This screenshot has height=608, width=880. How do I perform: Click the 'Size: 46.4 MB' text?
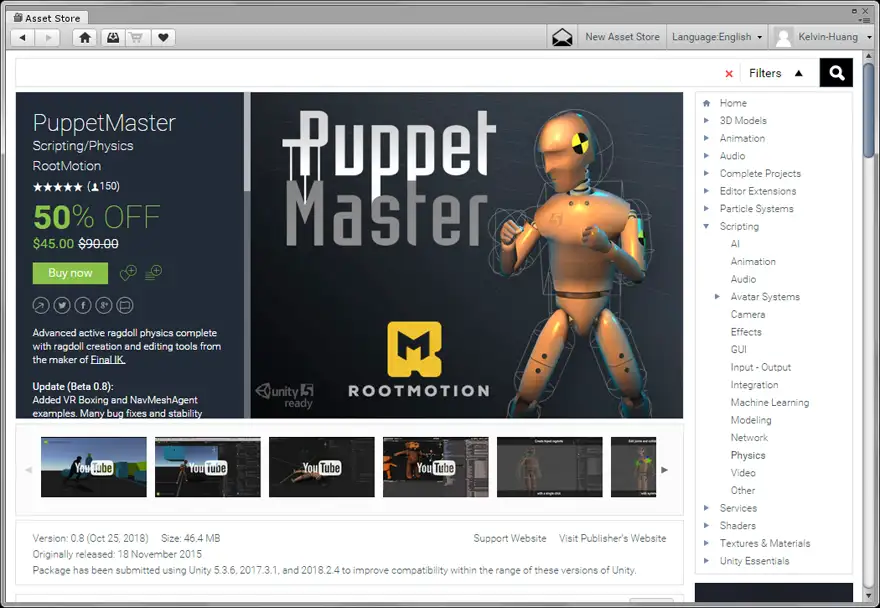191,538
